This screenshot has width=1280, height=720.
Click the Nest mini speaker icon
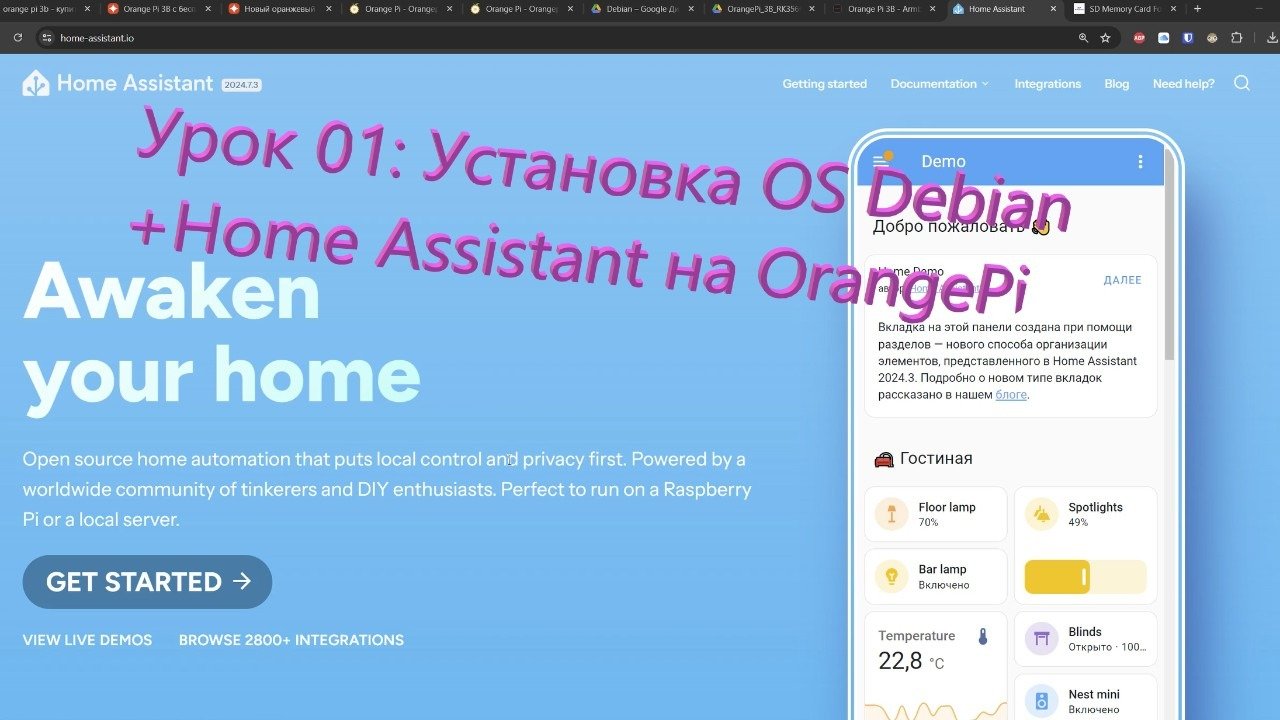coord(1041,701)
